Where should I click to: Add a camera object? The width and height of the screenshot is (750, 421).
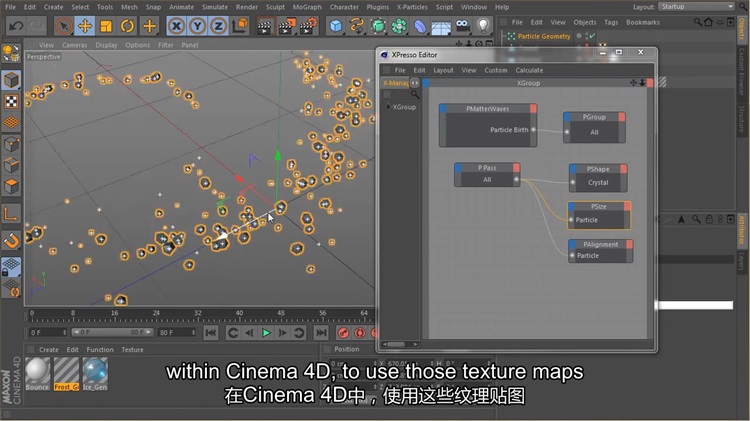463,26
